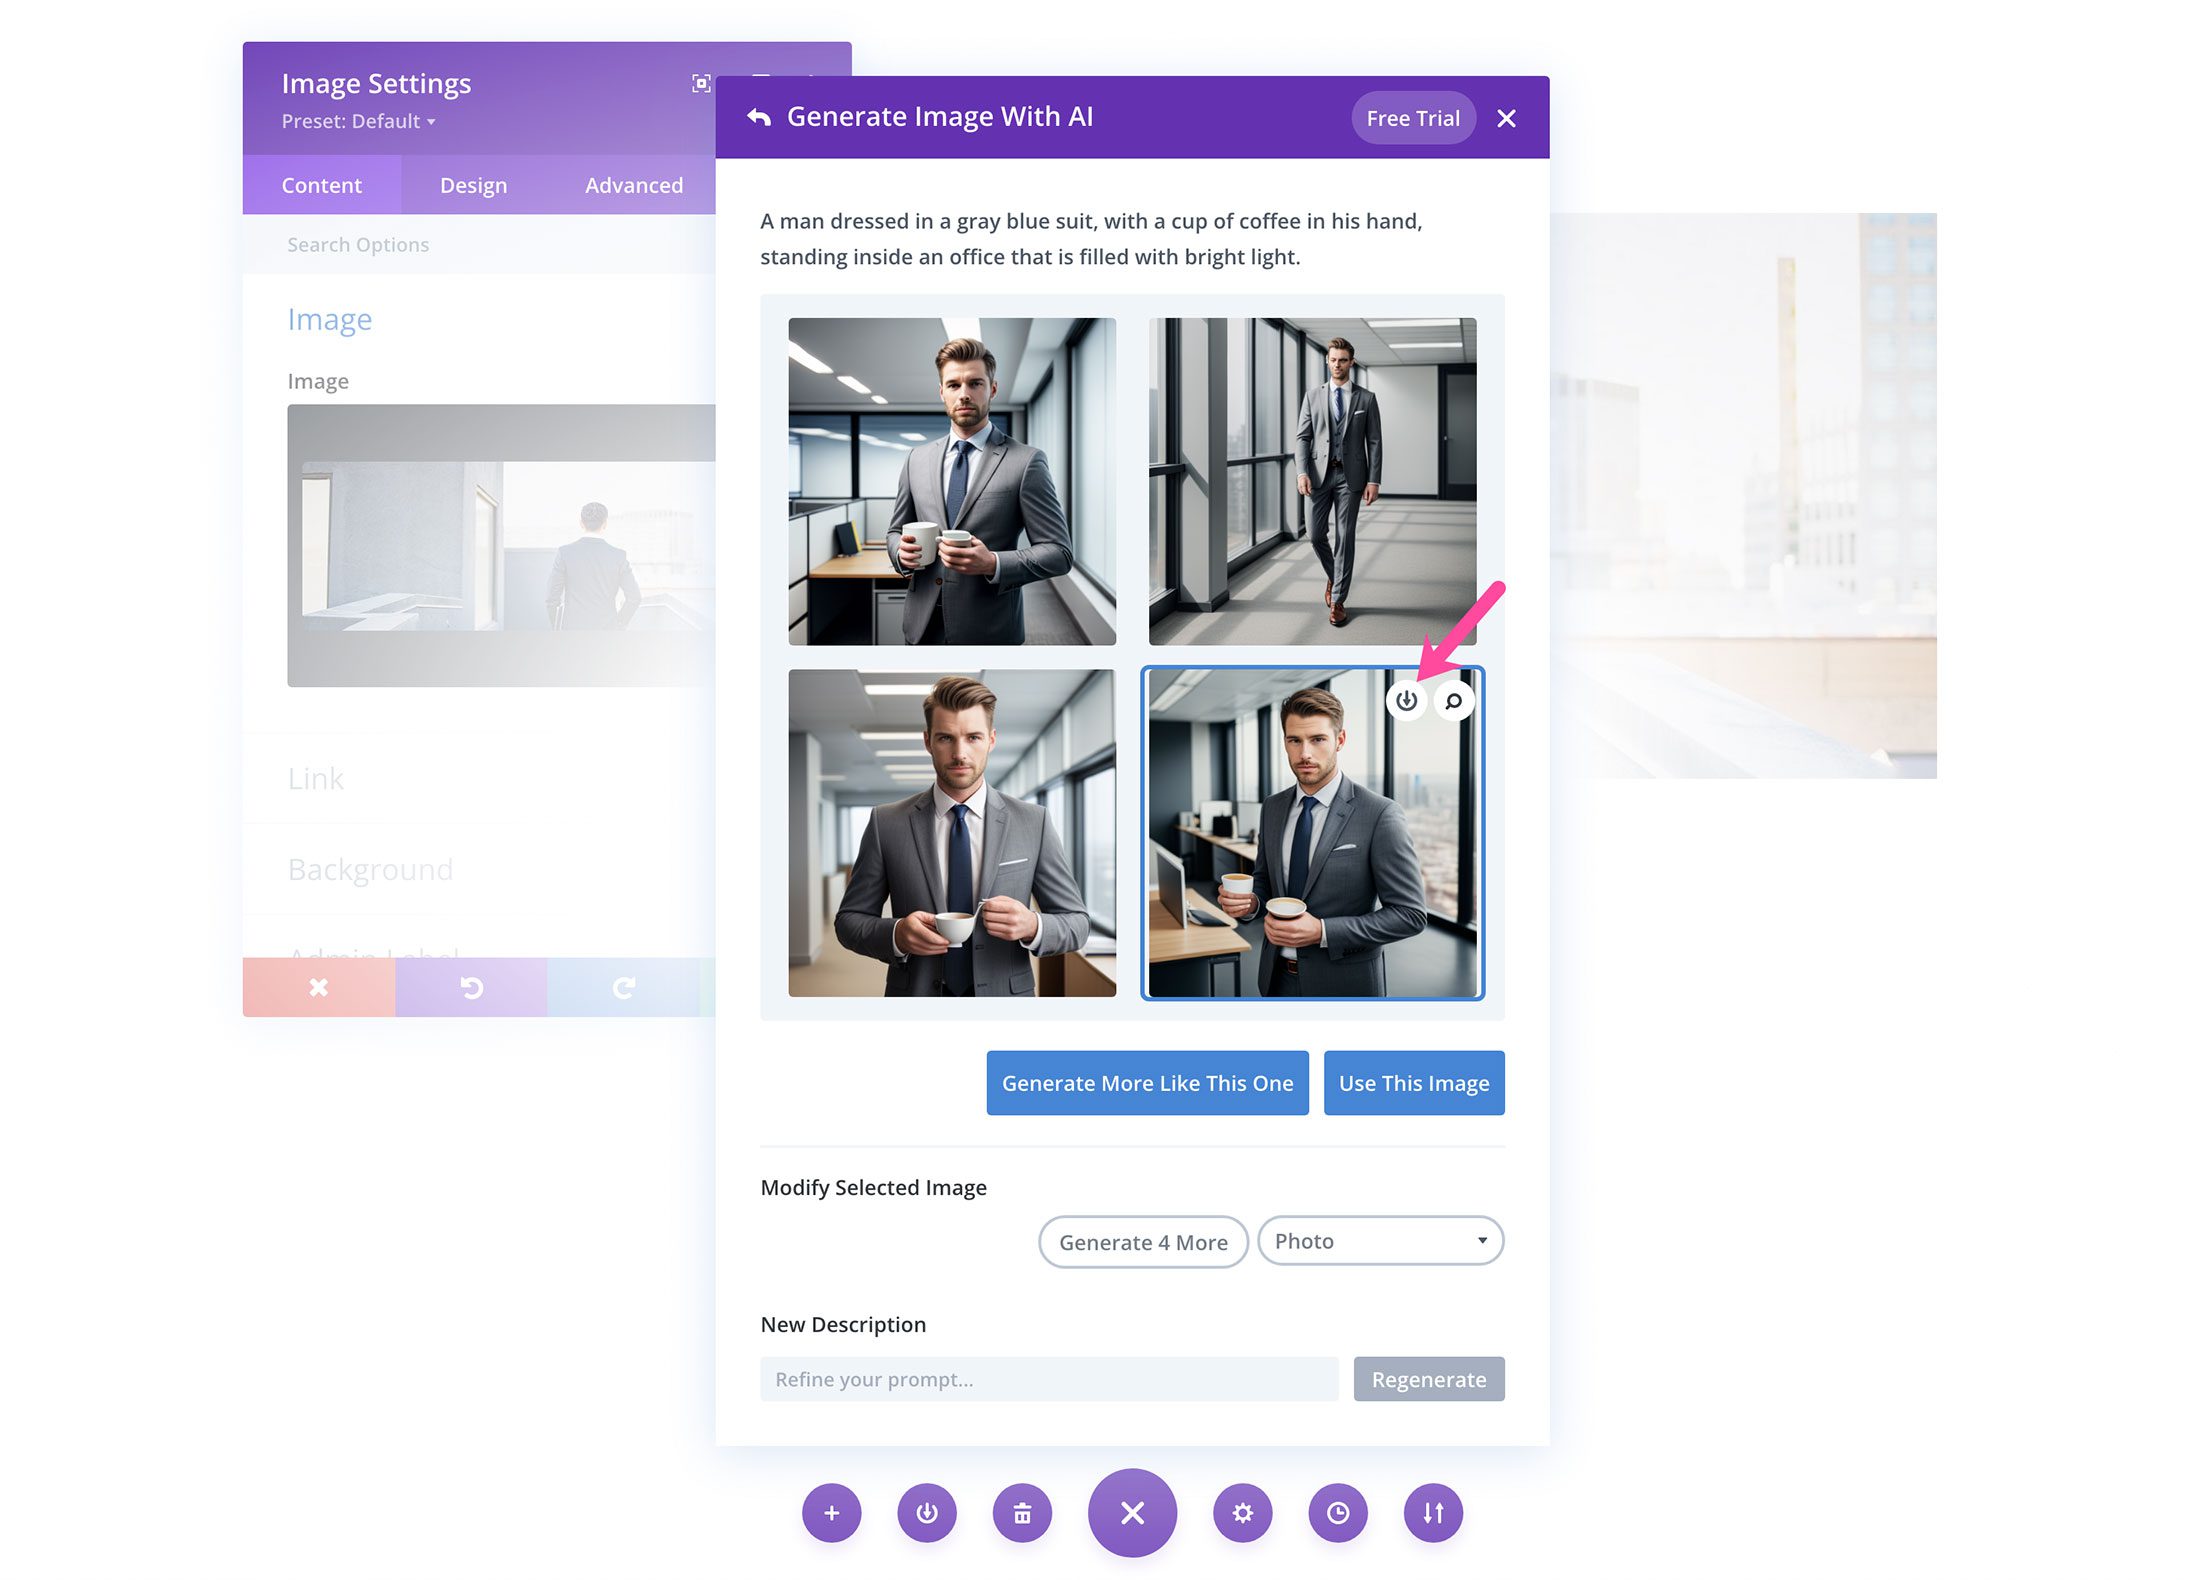Click the zoom/magnify icon on selected image
Screen dimensions: 2200x1580
[1454, 700]
